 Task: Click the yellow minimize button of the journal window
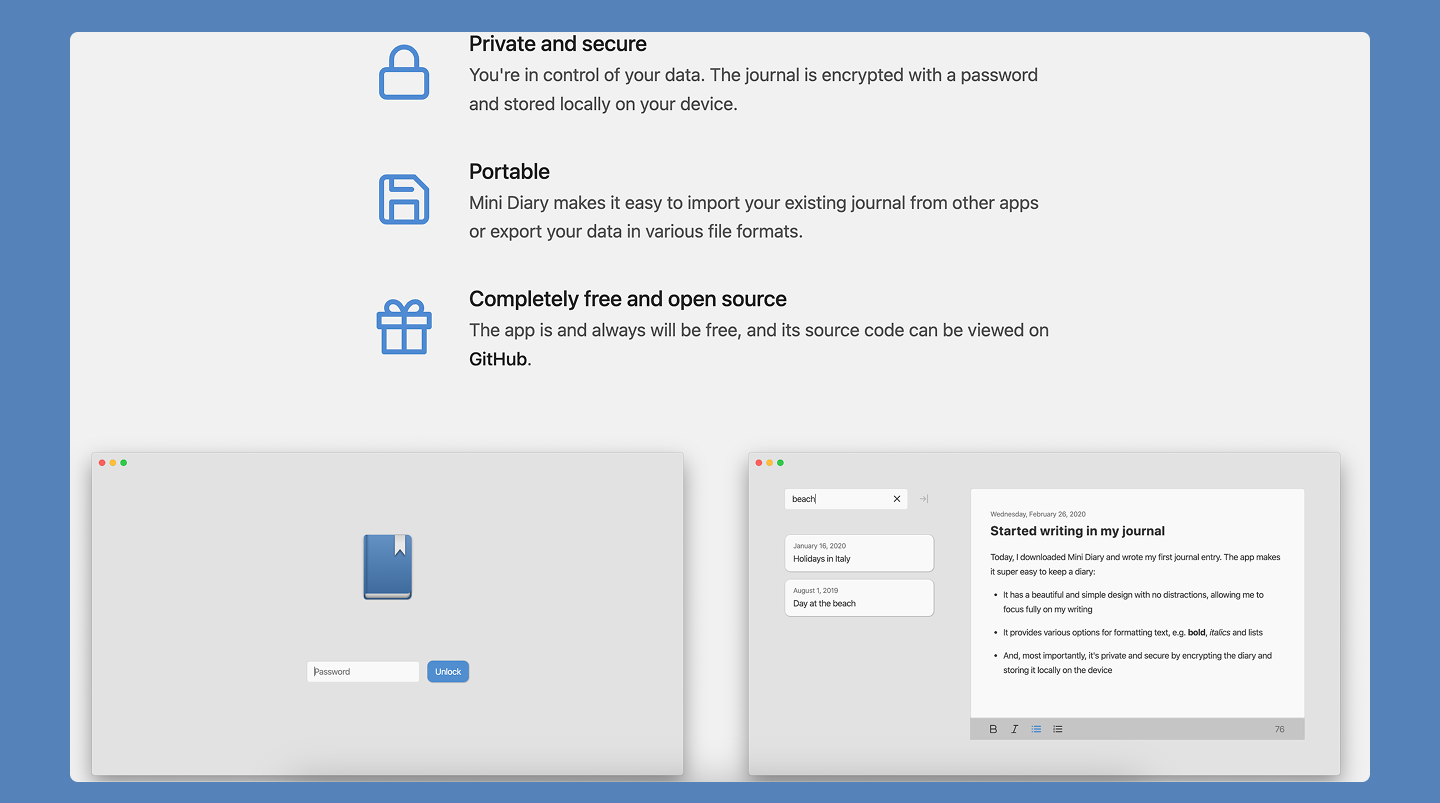coord(770,463)
